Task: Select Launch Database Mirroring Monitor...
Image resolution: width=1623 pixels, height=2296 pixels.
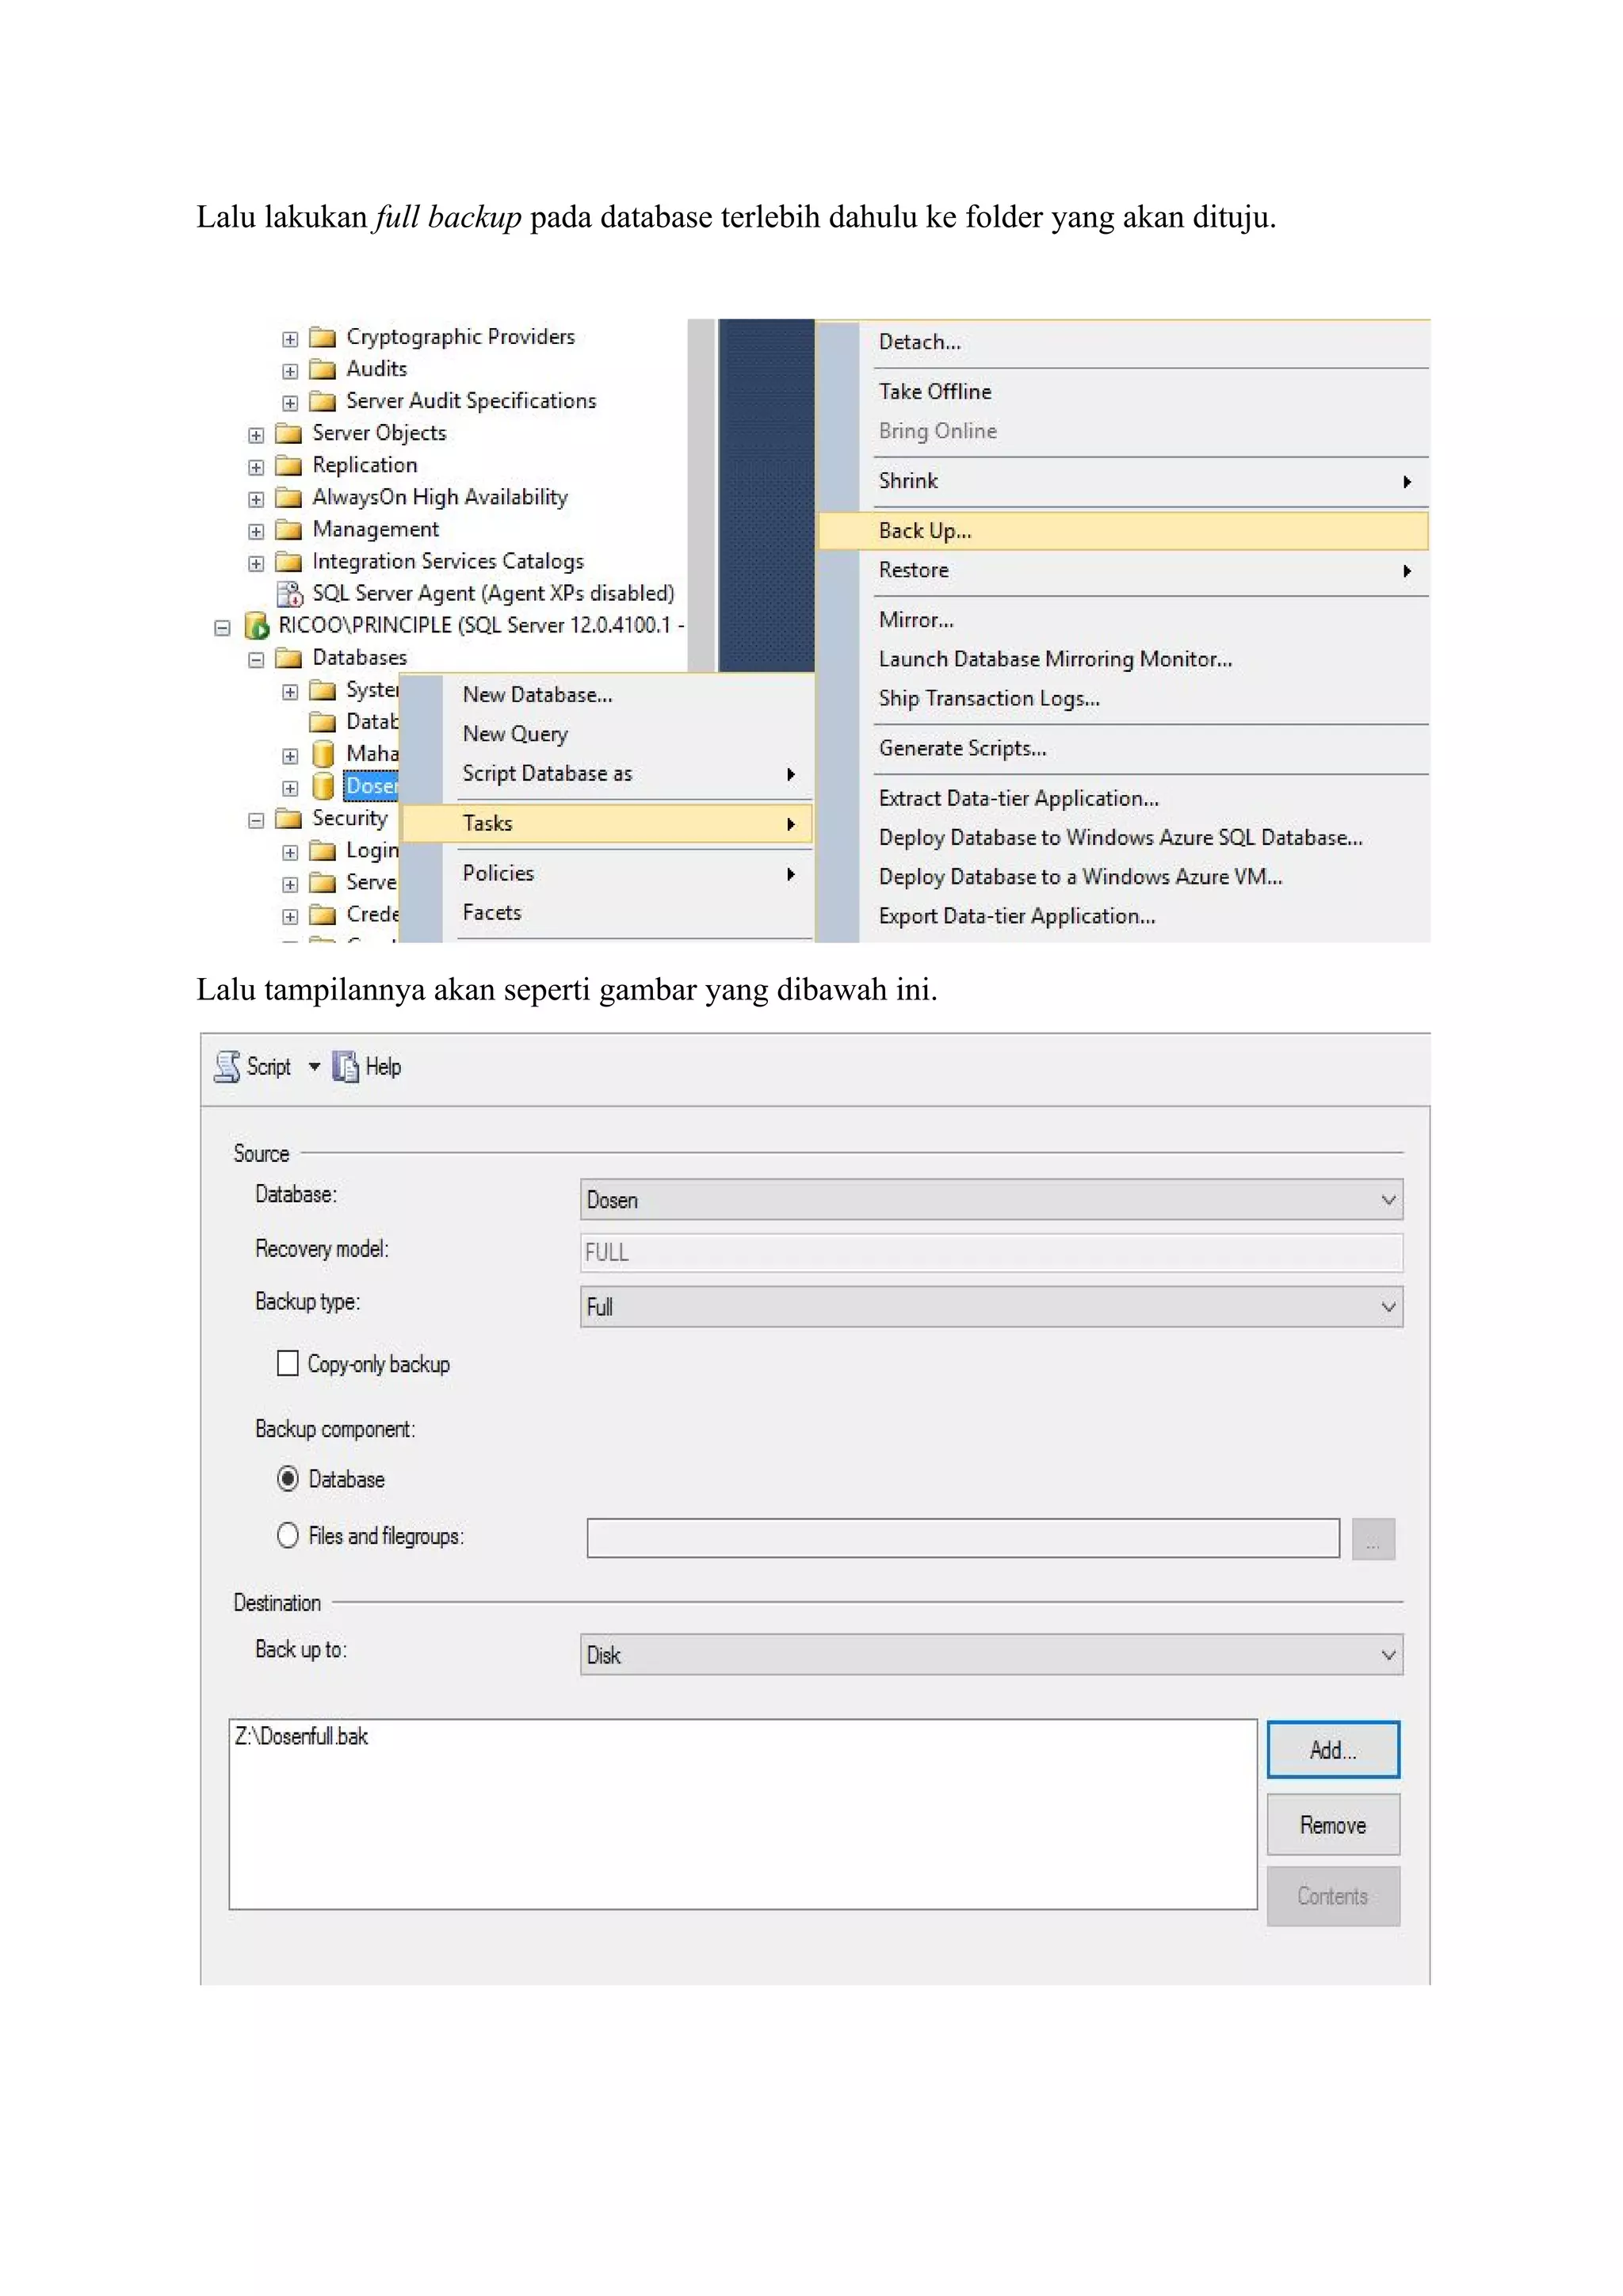Action: tap(1122, 659)
